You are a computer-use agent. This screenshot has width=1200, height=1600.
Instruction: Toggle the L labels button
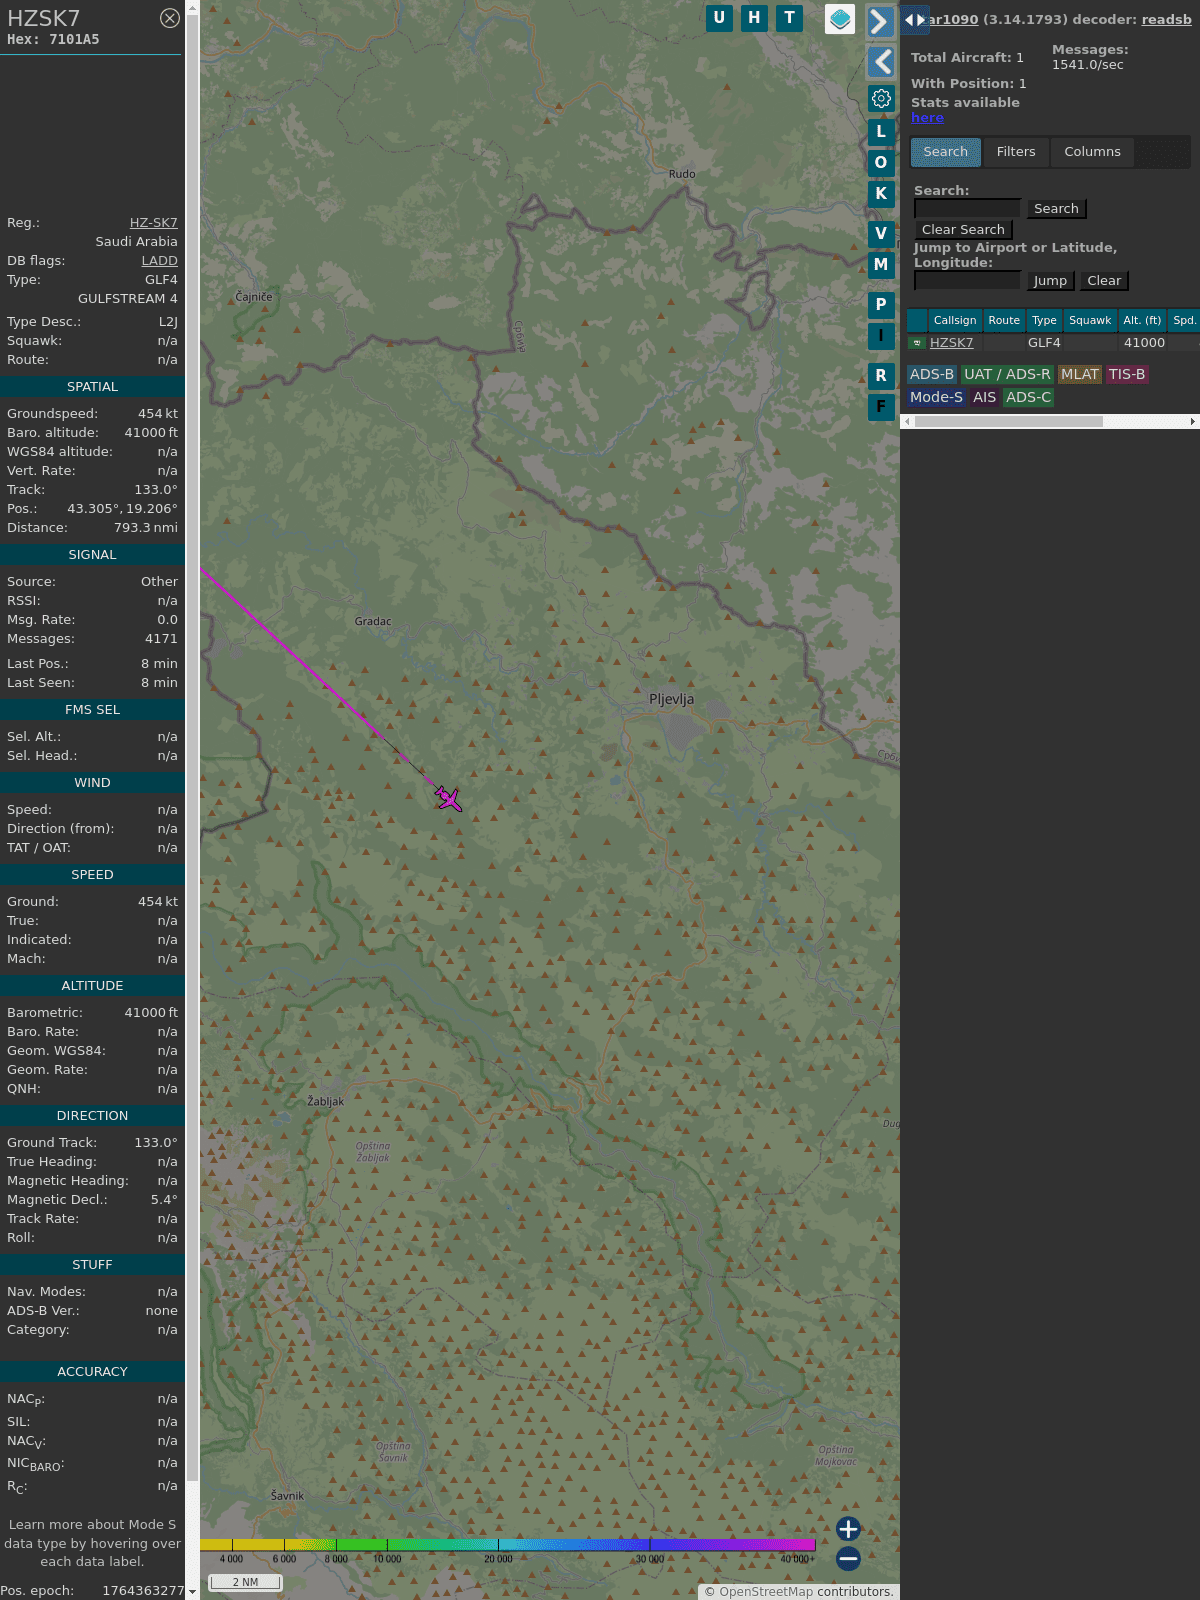[x=881, y=131]
